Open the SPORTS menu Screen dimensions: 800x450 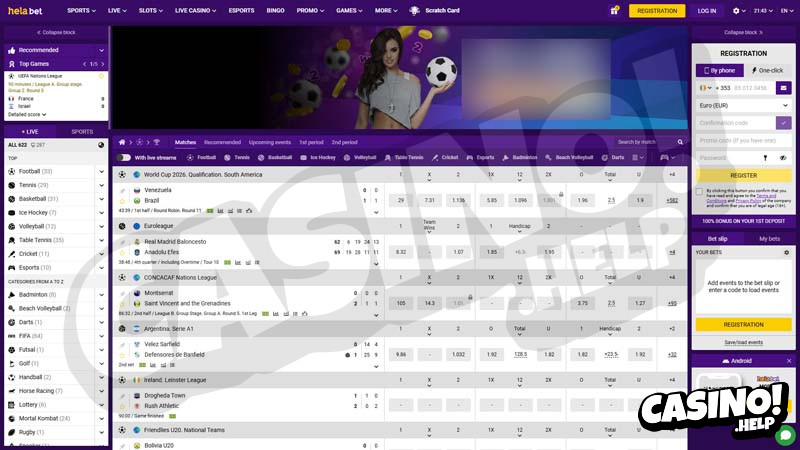(x=81, y=10)
